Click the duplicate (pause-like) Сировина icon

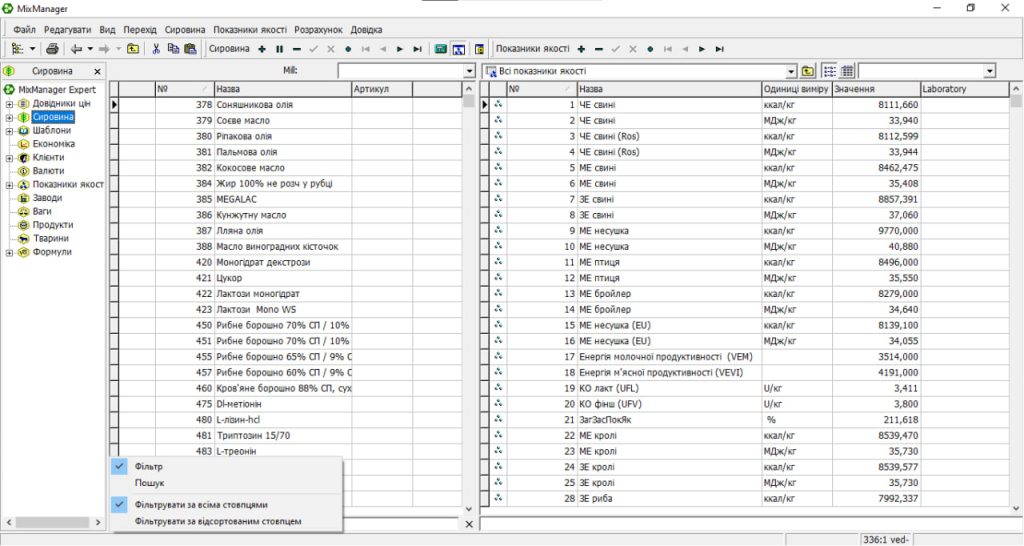point(280,49)
